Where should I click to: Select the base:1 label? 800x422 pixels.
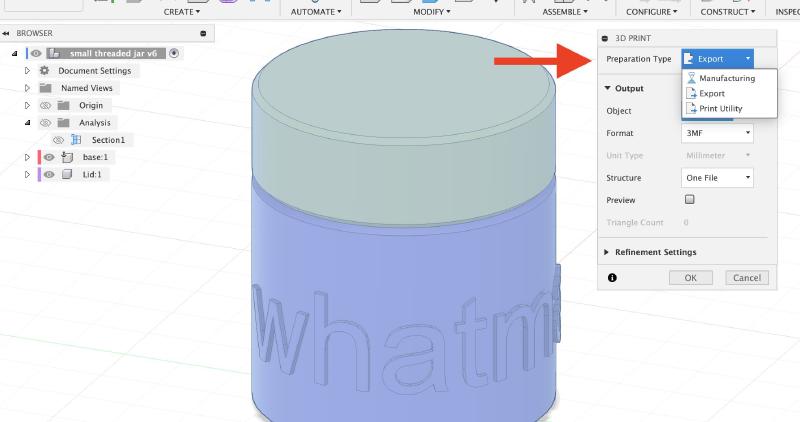pyautogui.click(x=95, y=157)
